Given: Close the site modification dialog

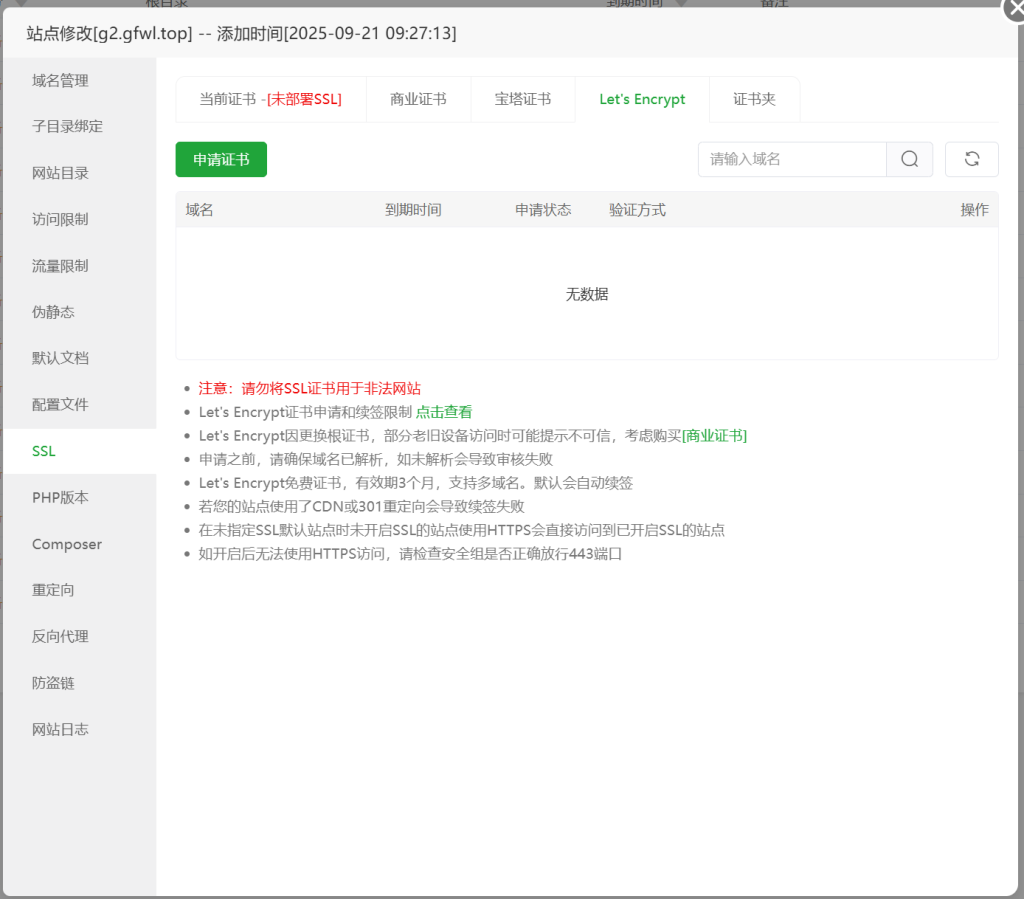Looking at the screenshot, I should coord(1014,9).
